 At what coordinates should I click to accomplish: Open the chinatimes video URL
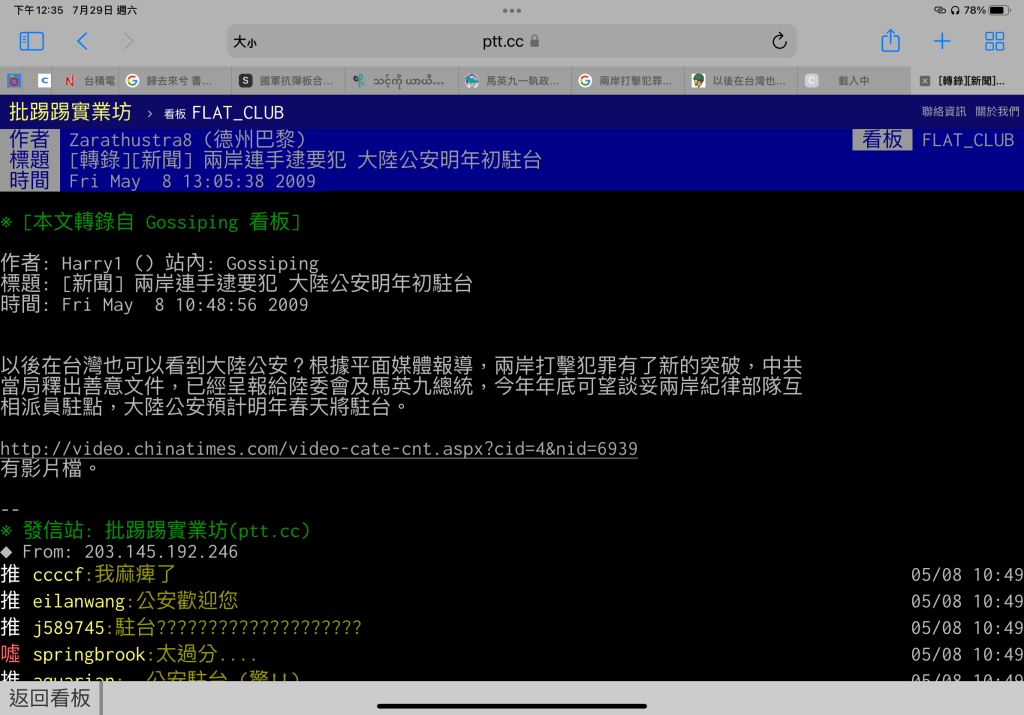point(319,449)
